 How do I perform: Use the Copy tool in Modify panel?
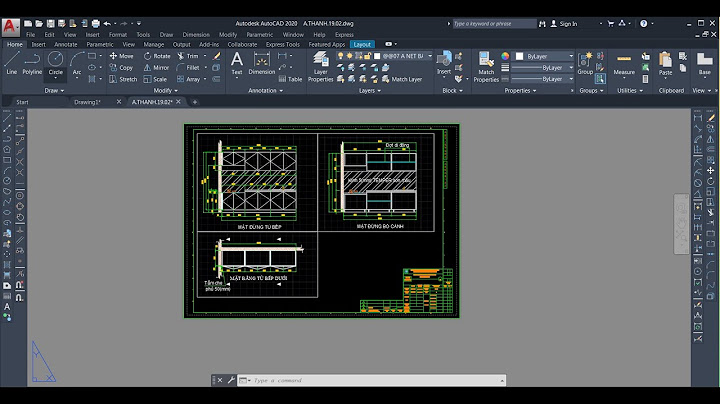(121, 67)
